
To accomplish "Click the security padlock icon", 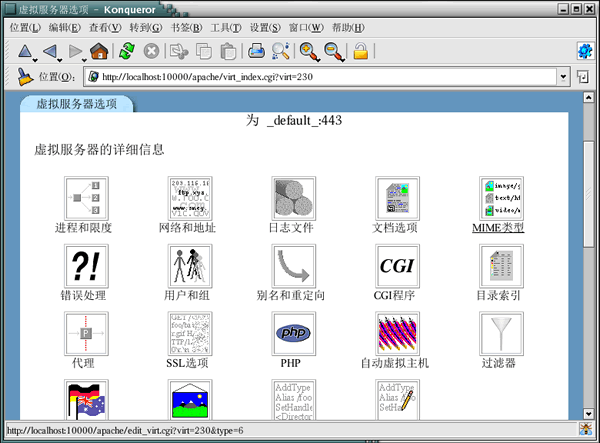I will 360,51.
